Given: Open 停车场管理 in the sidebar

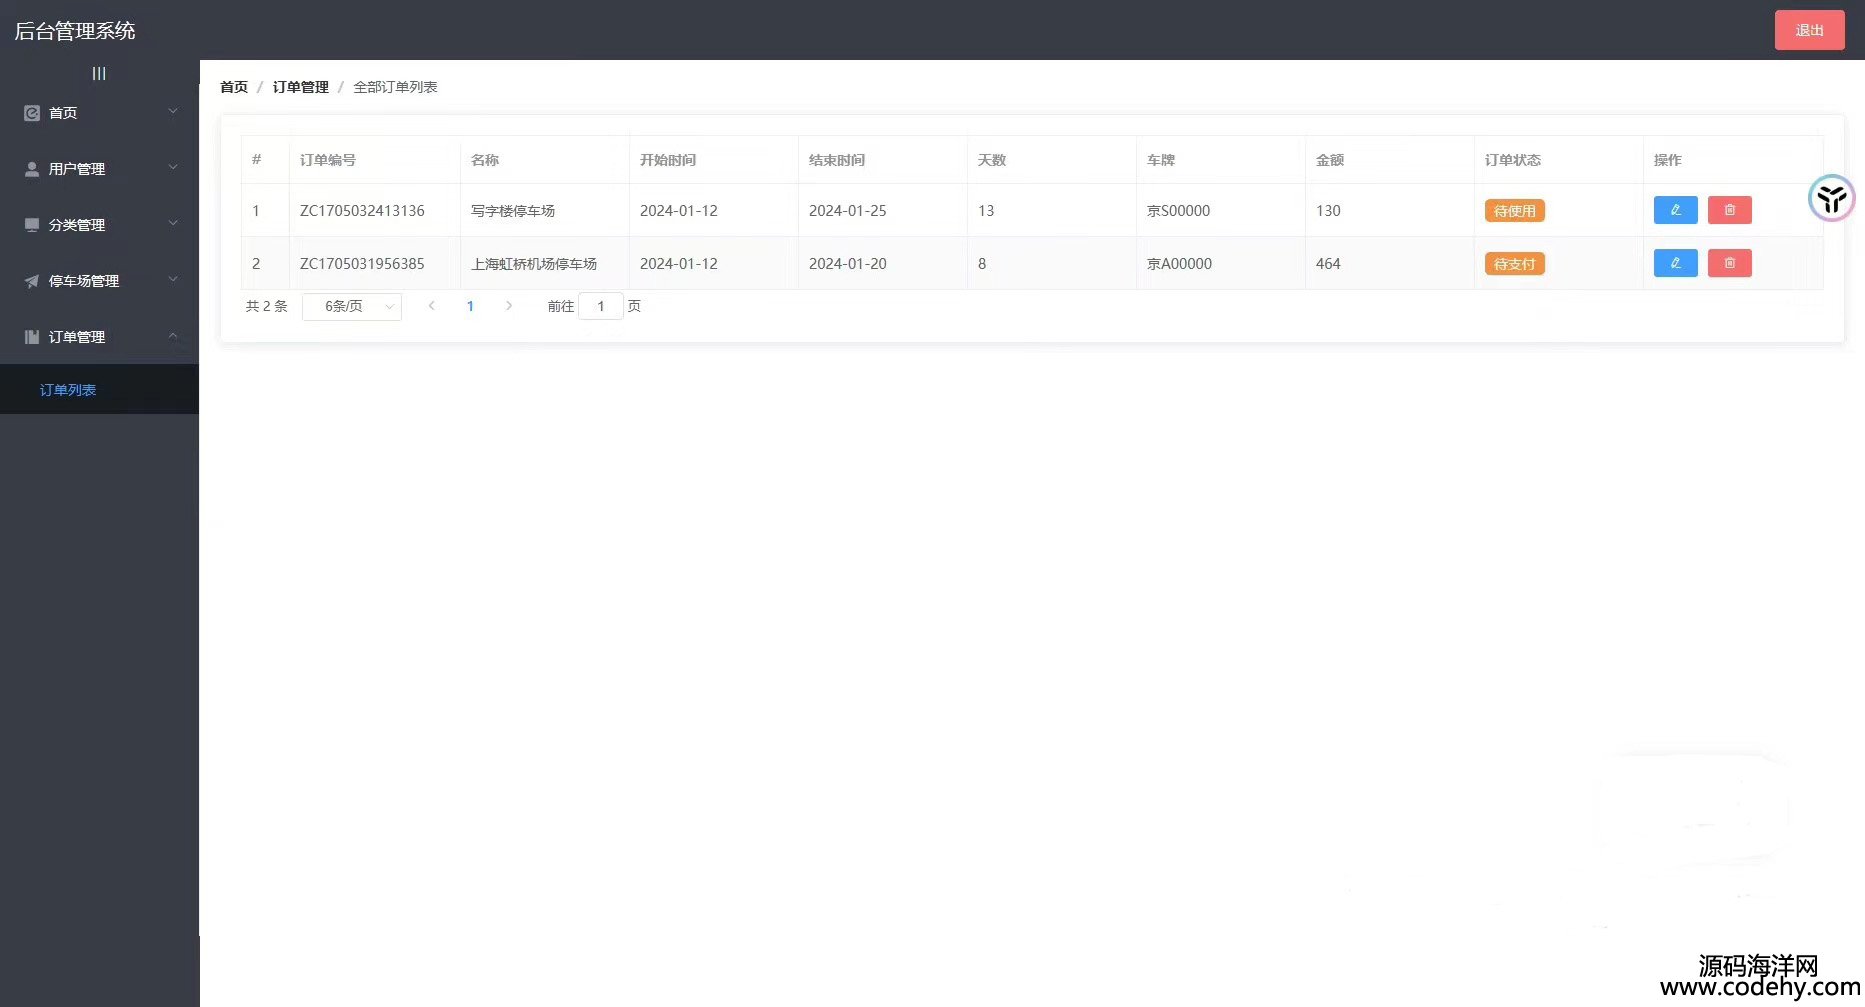Looking at the screenshot, I should (x=100, y=281).
